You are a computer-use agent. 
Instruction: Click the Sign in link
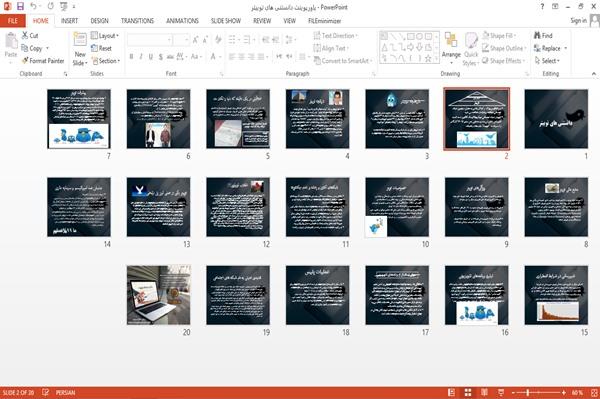[x=578, y=21]
